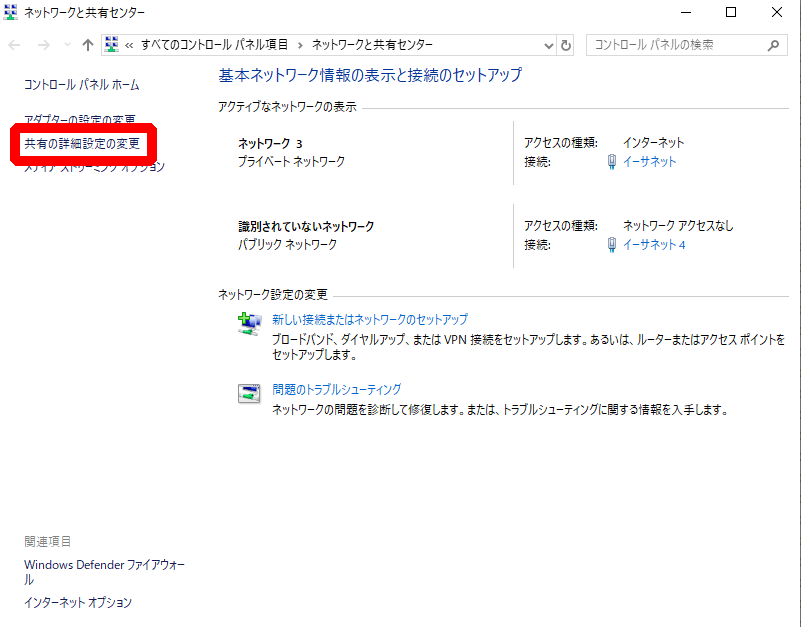The height and width of the screenshot is (627, 801).
Task: Click the network icon in the address bar
Action: coord(112,45)
